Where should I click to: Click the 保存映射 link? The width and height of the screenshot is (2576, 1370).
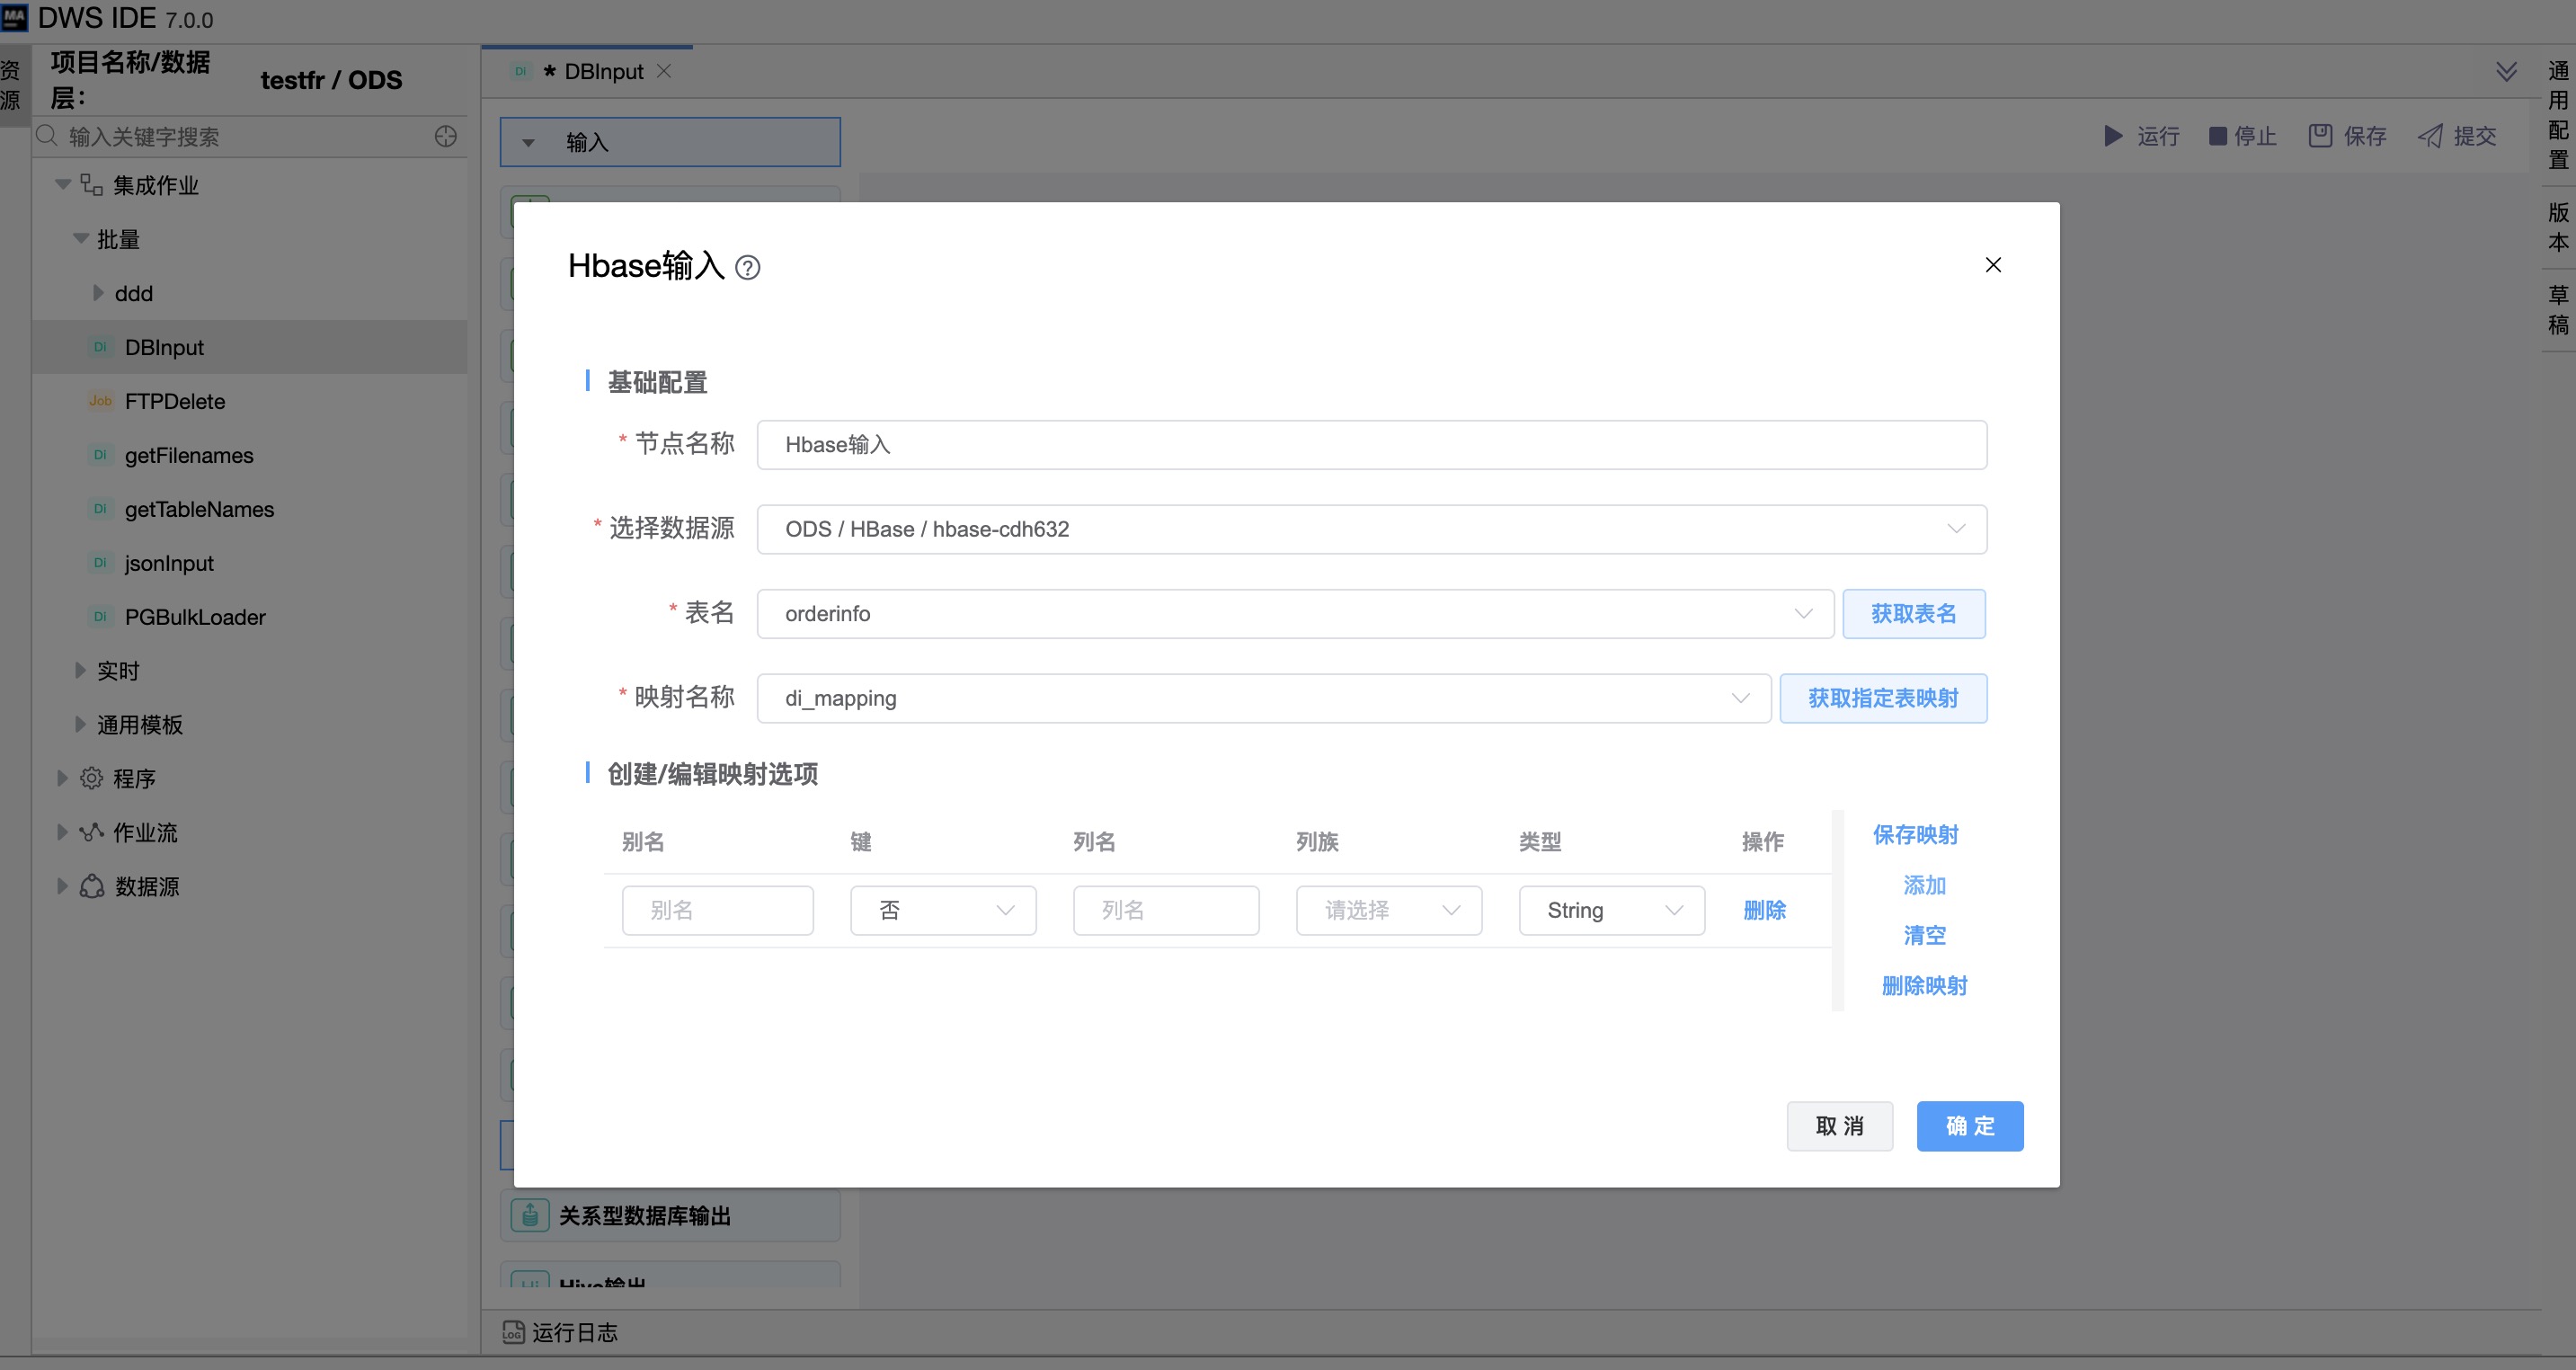point(1914,835)
